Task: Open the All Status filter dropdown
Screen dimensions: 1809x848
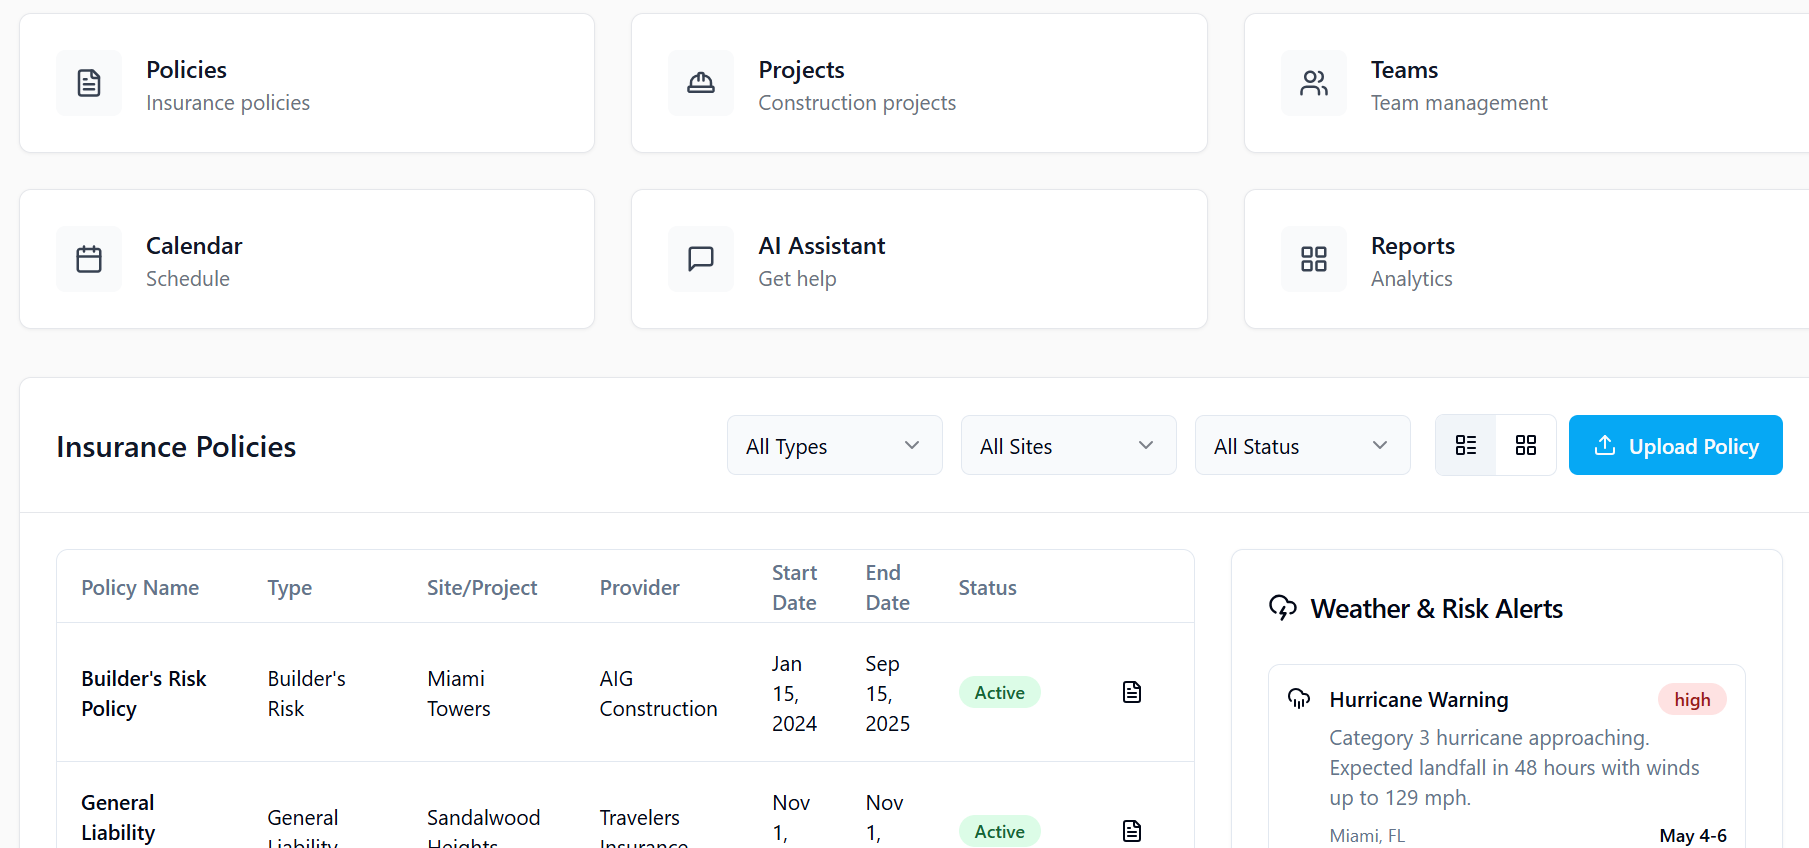Action: [x=1303, y=445]
